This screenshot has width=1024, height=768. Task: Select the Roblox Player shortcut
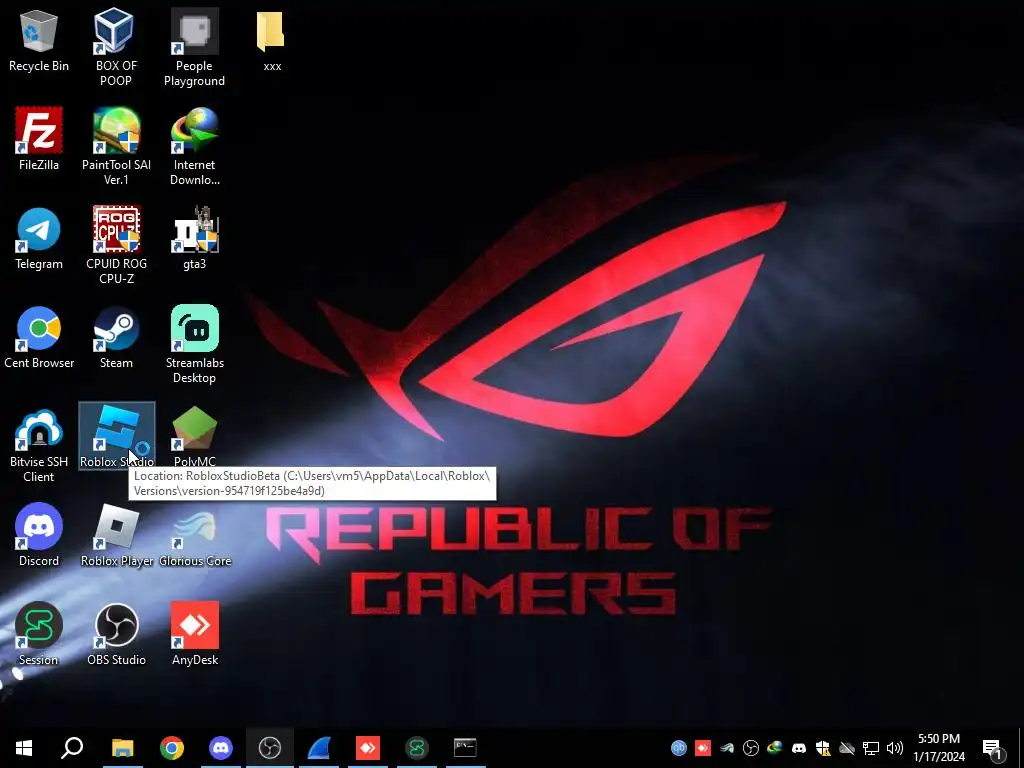(116, 536)
